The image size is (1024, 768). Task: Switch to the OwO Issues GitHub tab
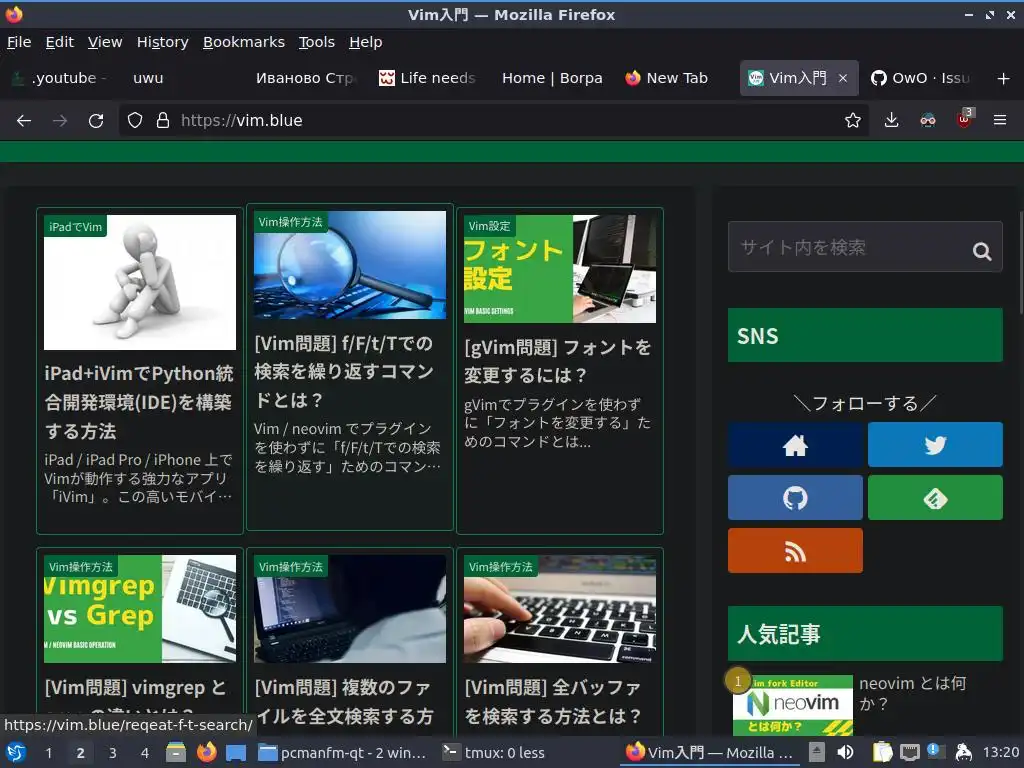click(x=922, y=78)
